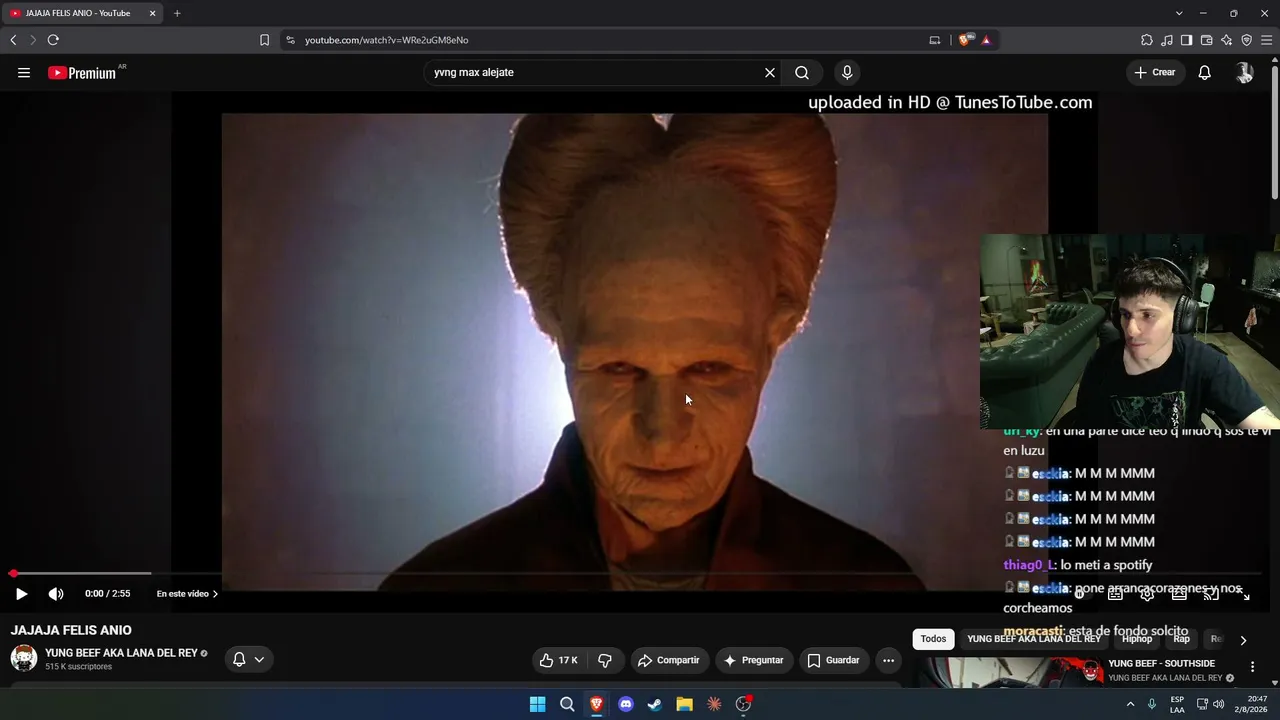
Task: Open the media playback control icon
Action: click(x=1167, y=40)
